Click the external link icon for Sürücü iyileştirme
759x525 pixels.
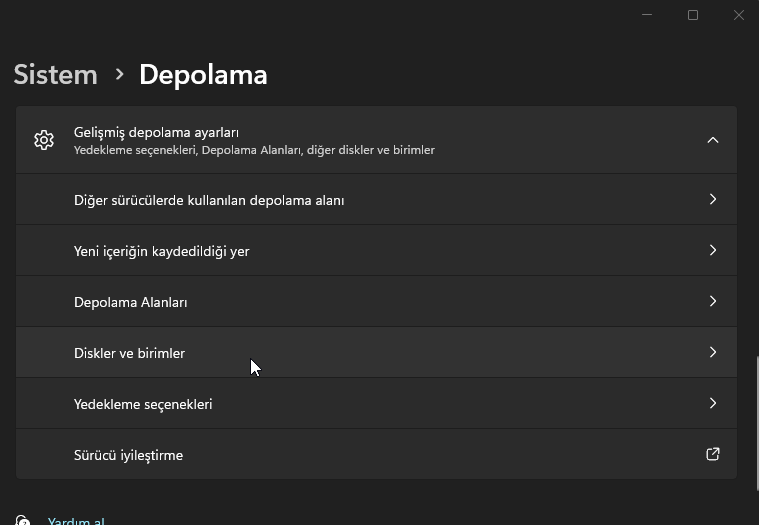click(713, 454)
